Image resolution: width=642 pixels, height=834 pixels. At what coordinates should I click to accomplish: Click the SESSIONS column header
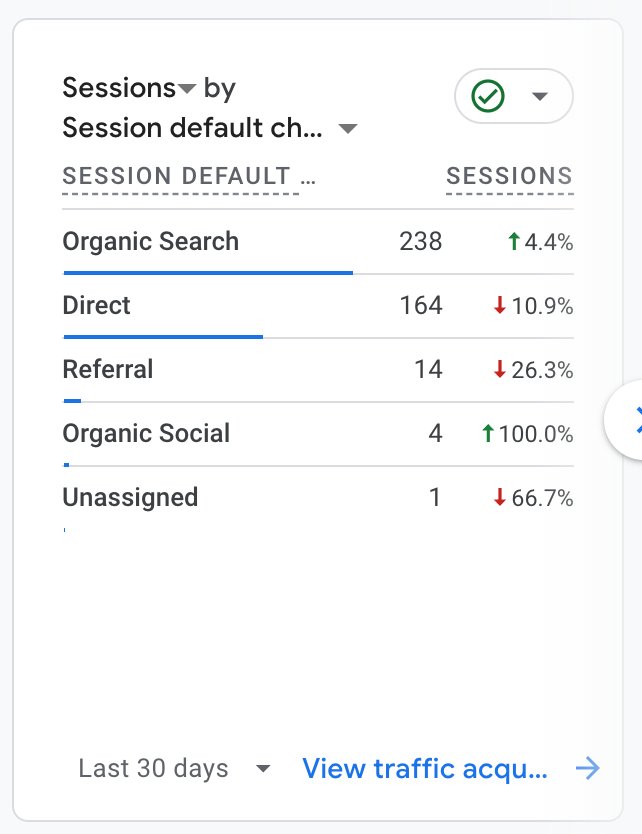click(x=509, y=177)
